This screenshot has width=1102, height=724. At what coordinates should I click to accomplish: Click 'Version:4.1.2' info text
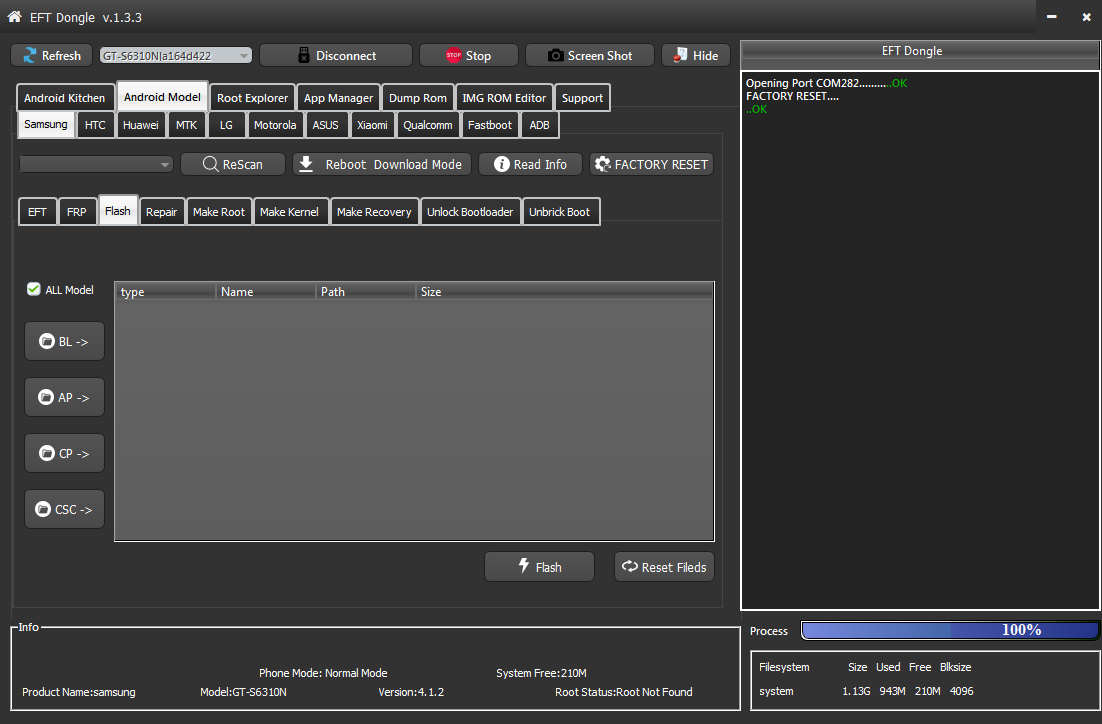coord(411,692)
